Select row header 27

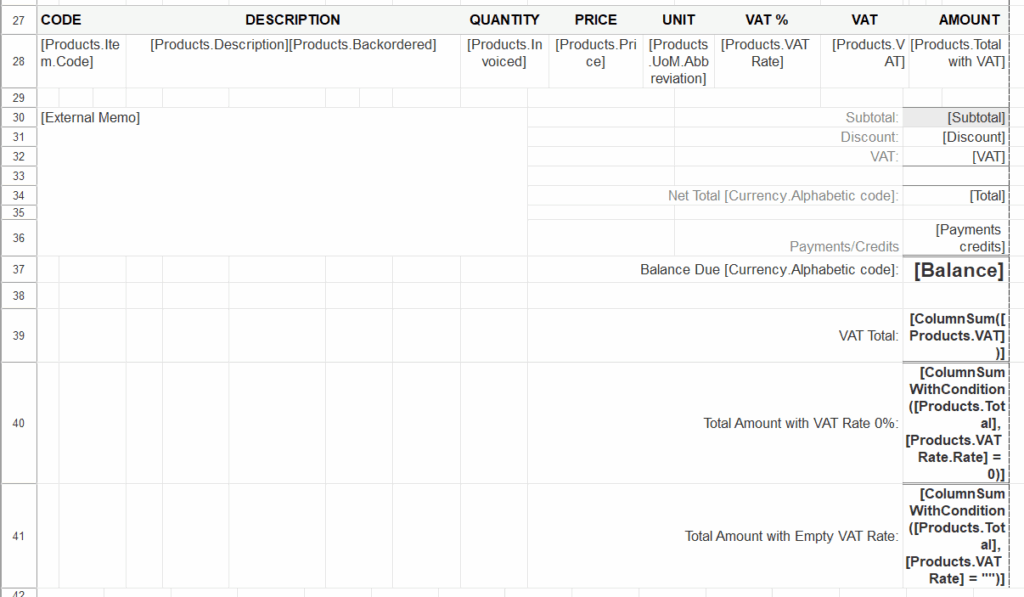click(18, 20)
